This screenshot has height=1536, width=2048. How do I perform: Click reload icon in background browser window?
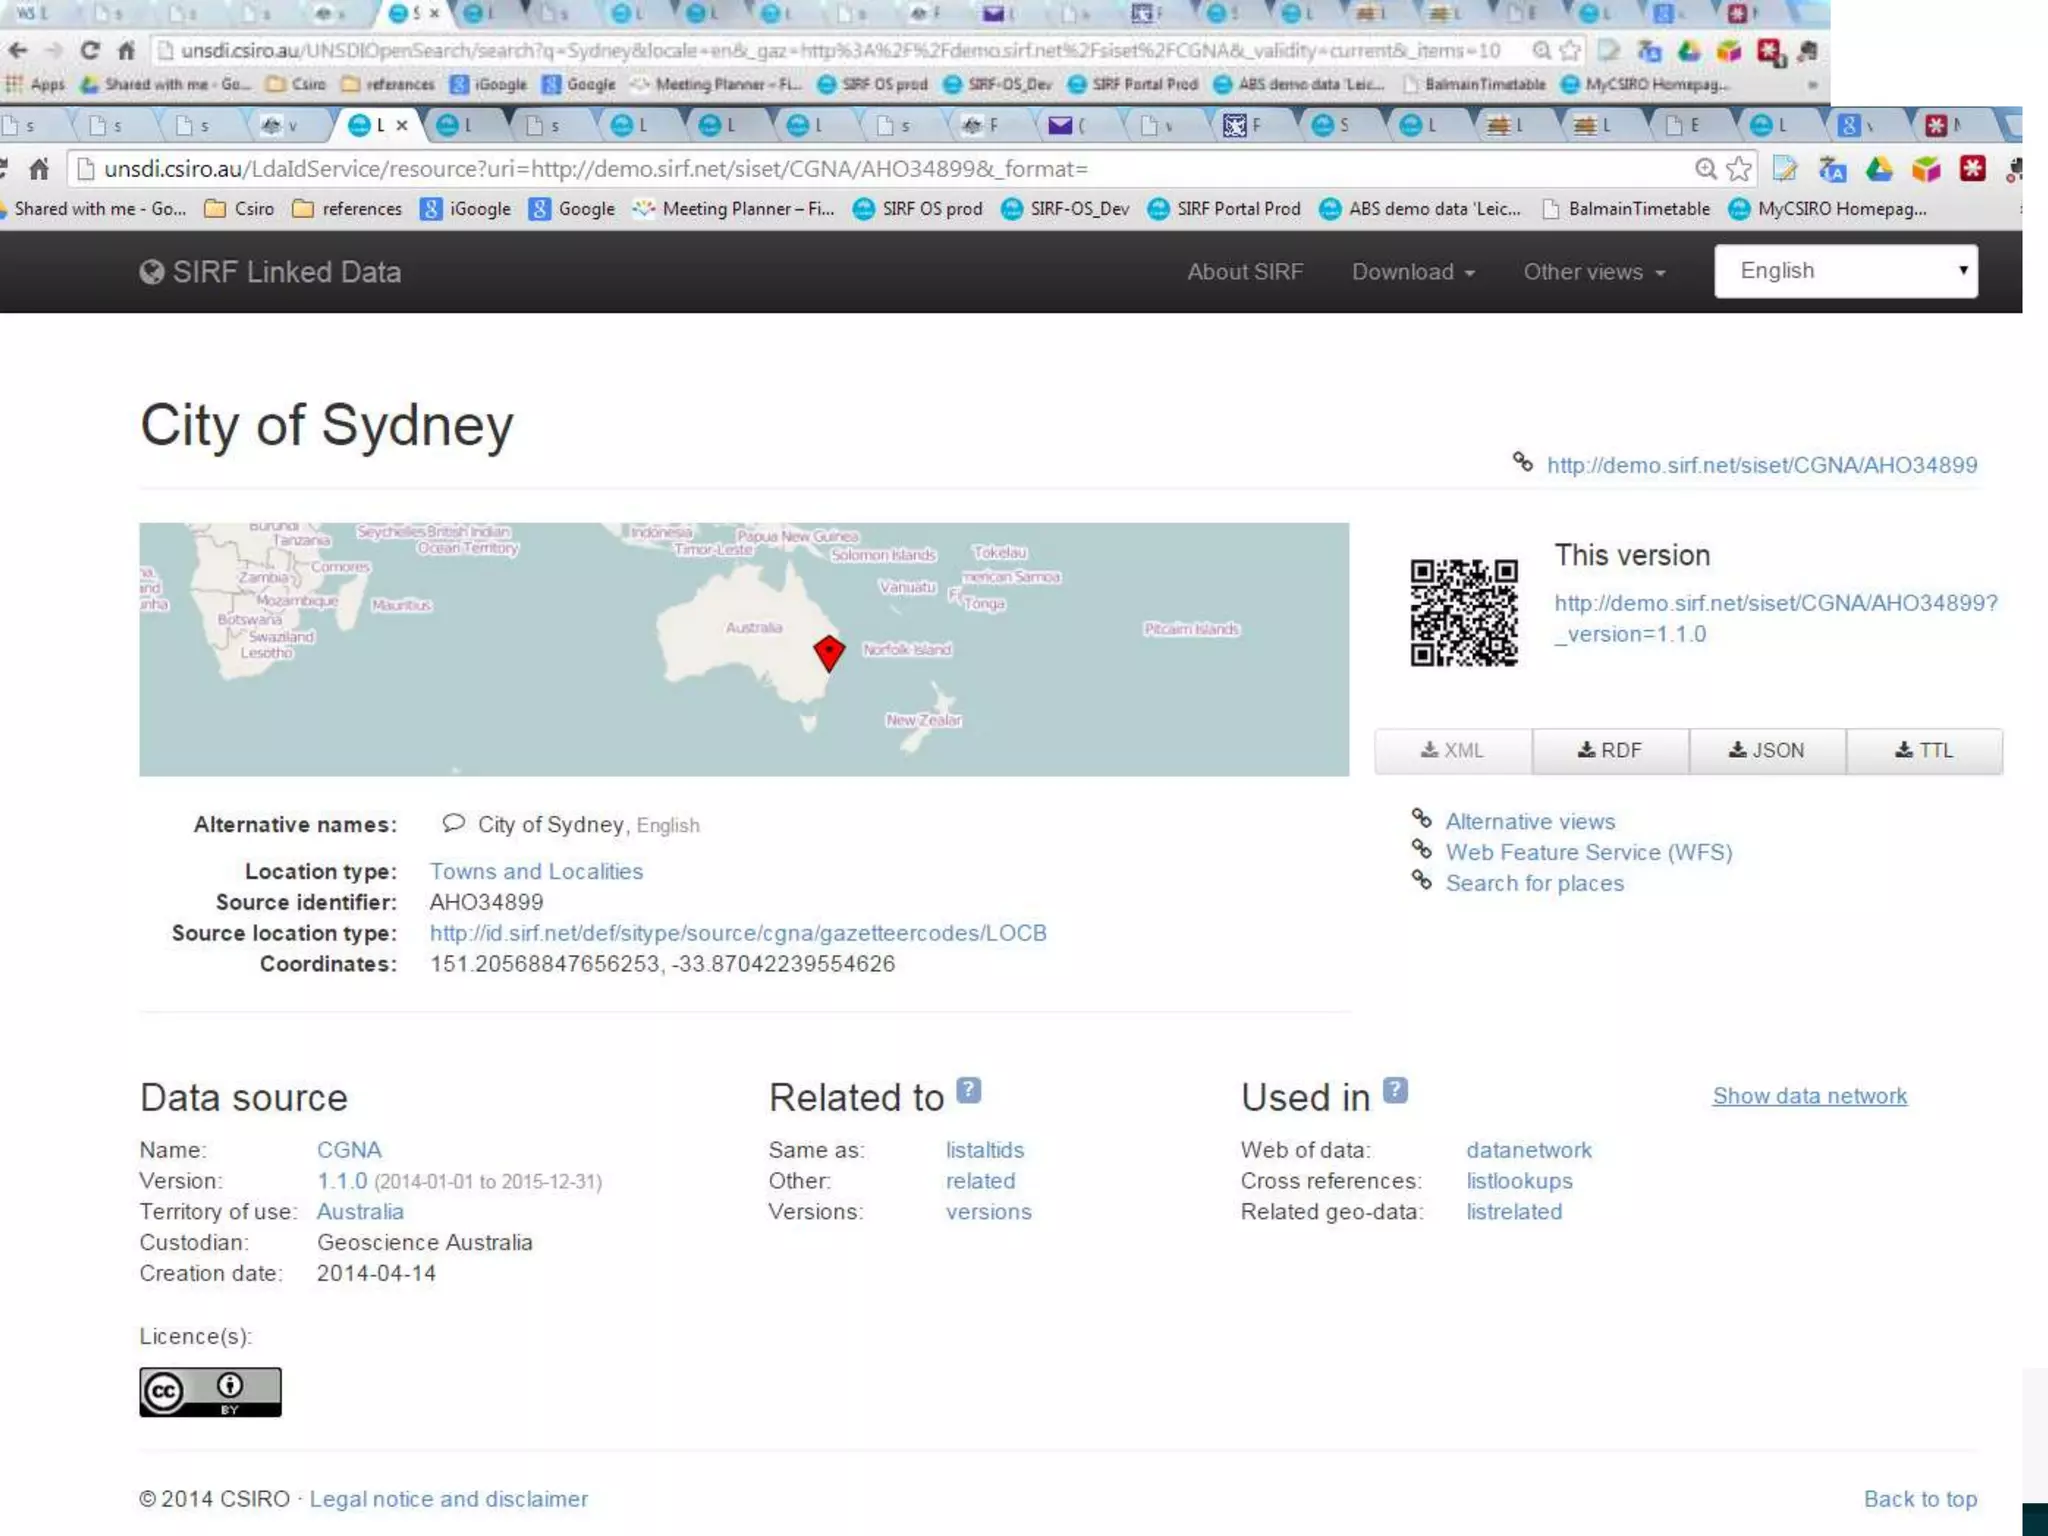click(x=90, y=50)
